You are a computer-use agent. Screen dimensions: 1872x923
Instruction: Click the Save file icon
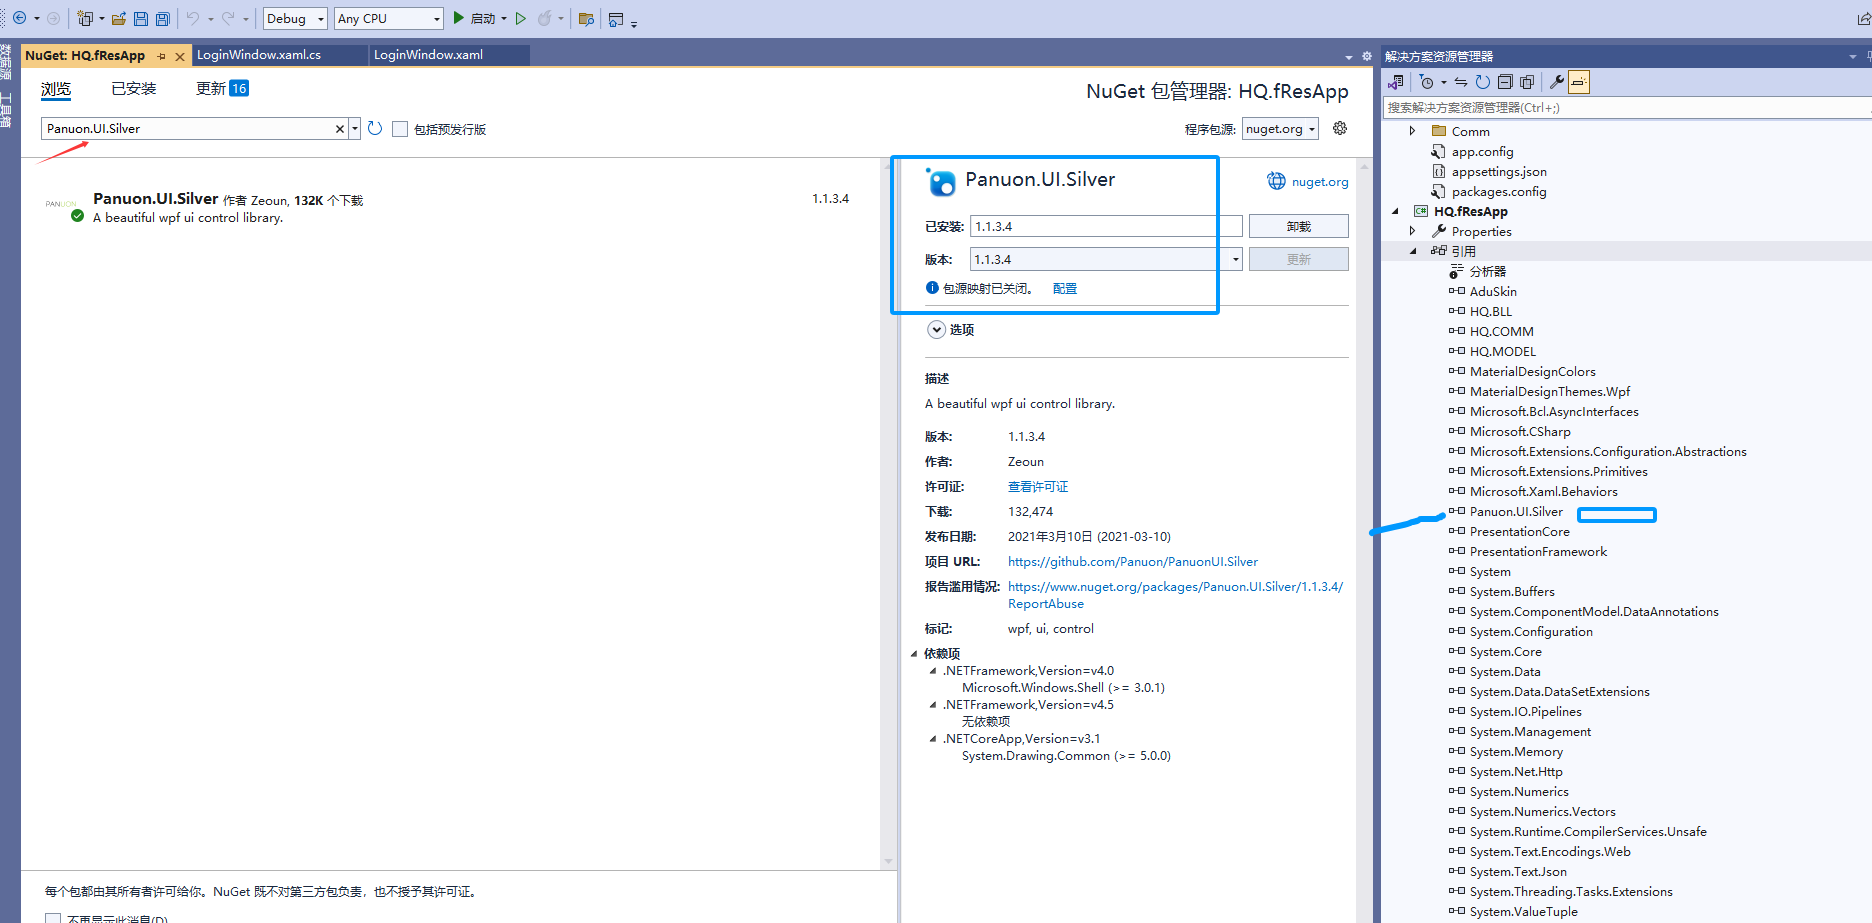point(141,18)
